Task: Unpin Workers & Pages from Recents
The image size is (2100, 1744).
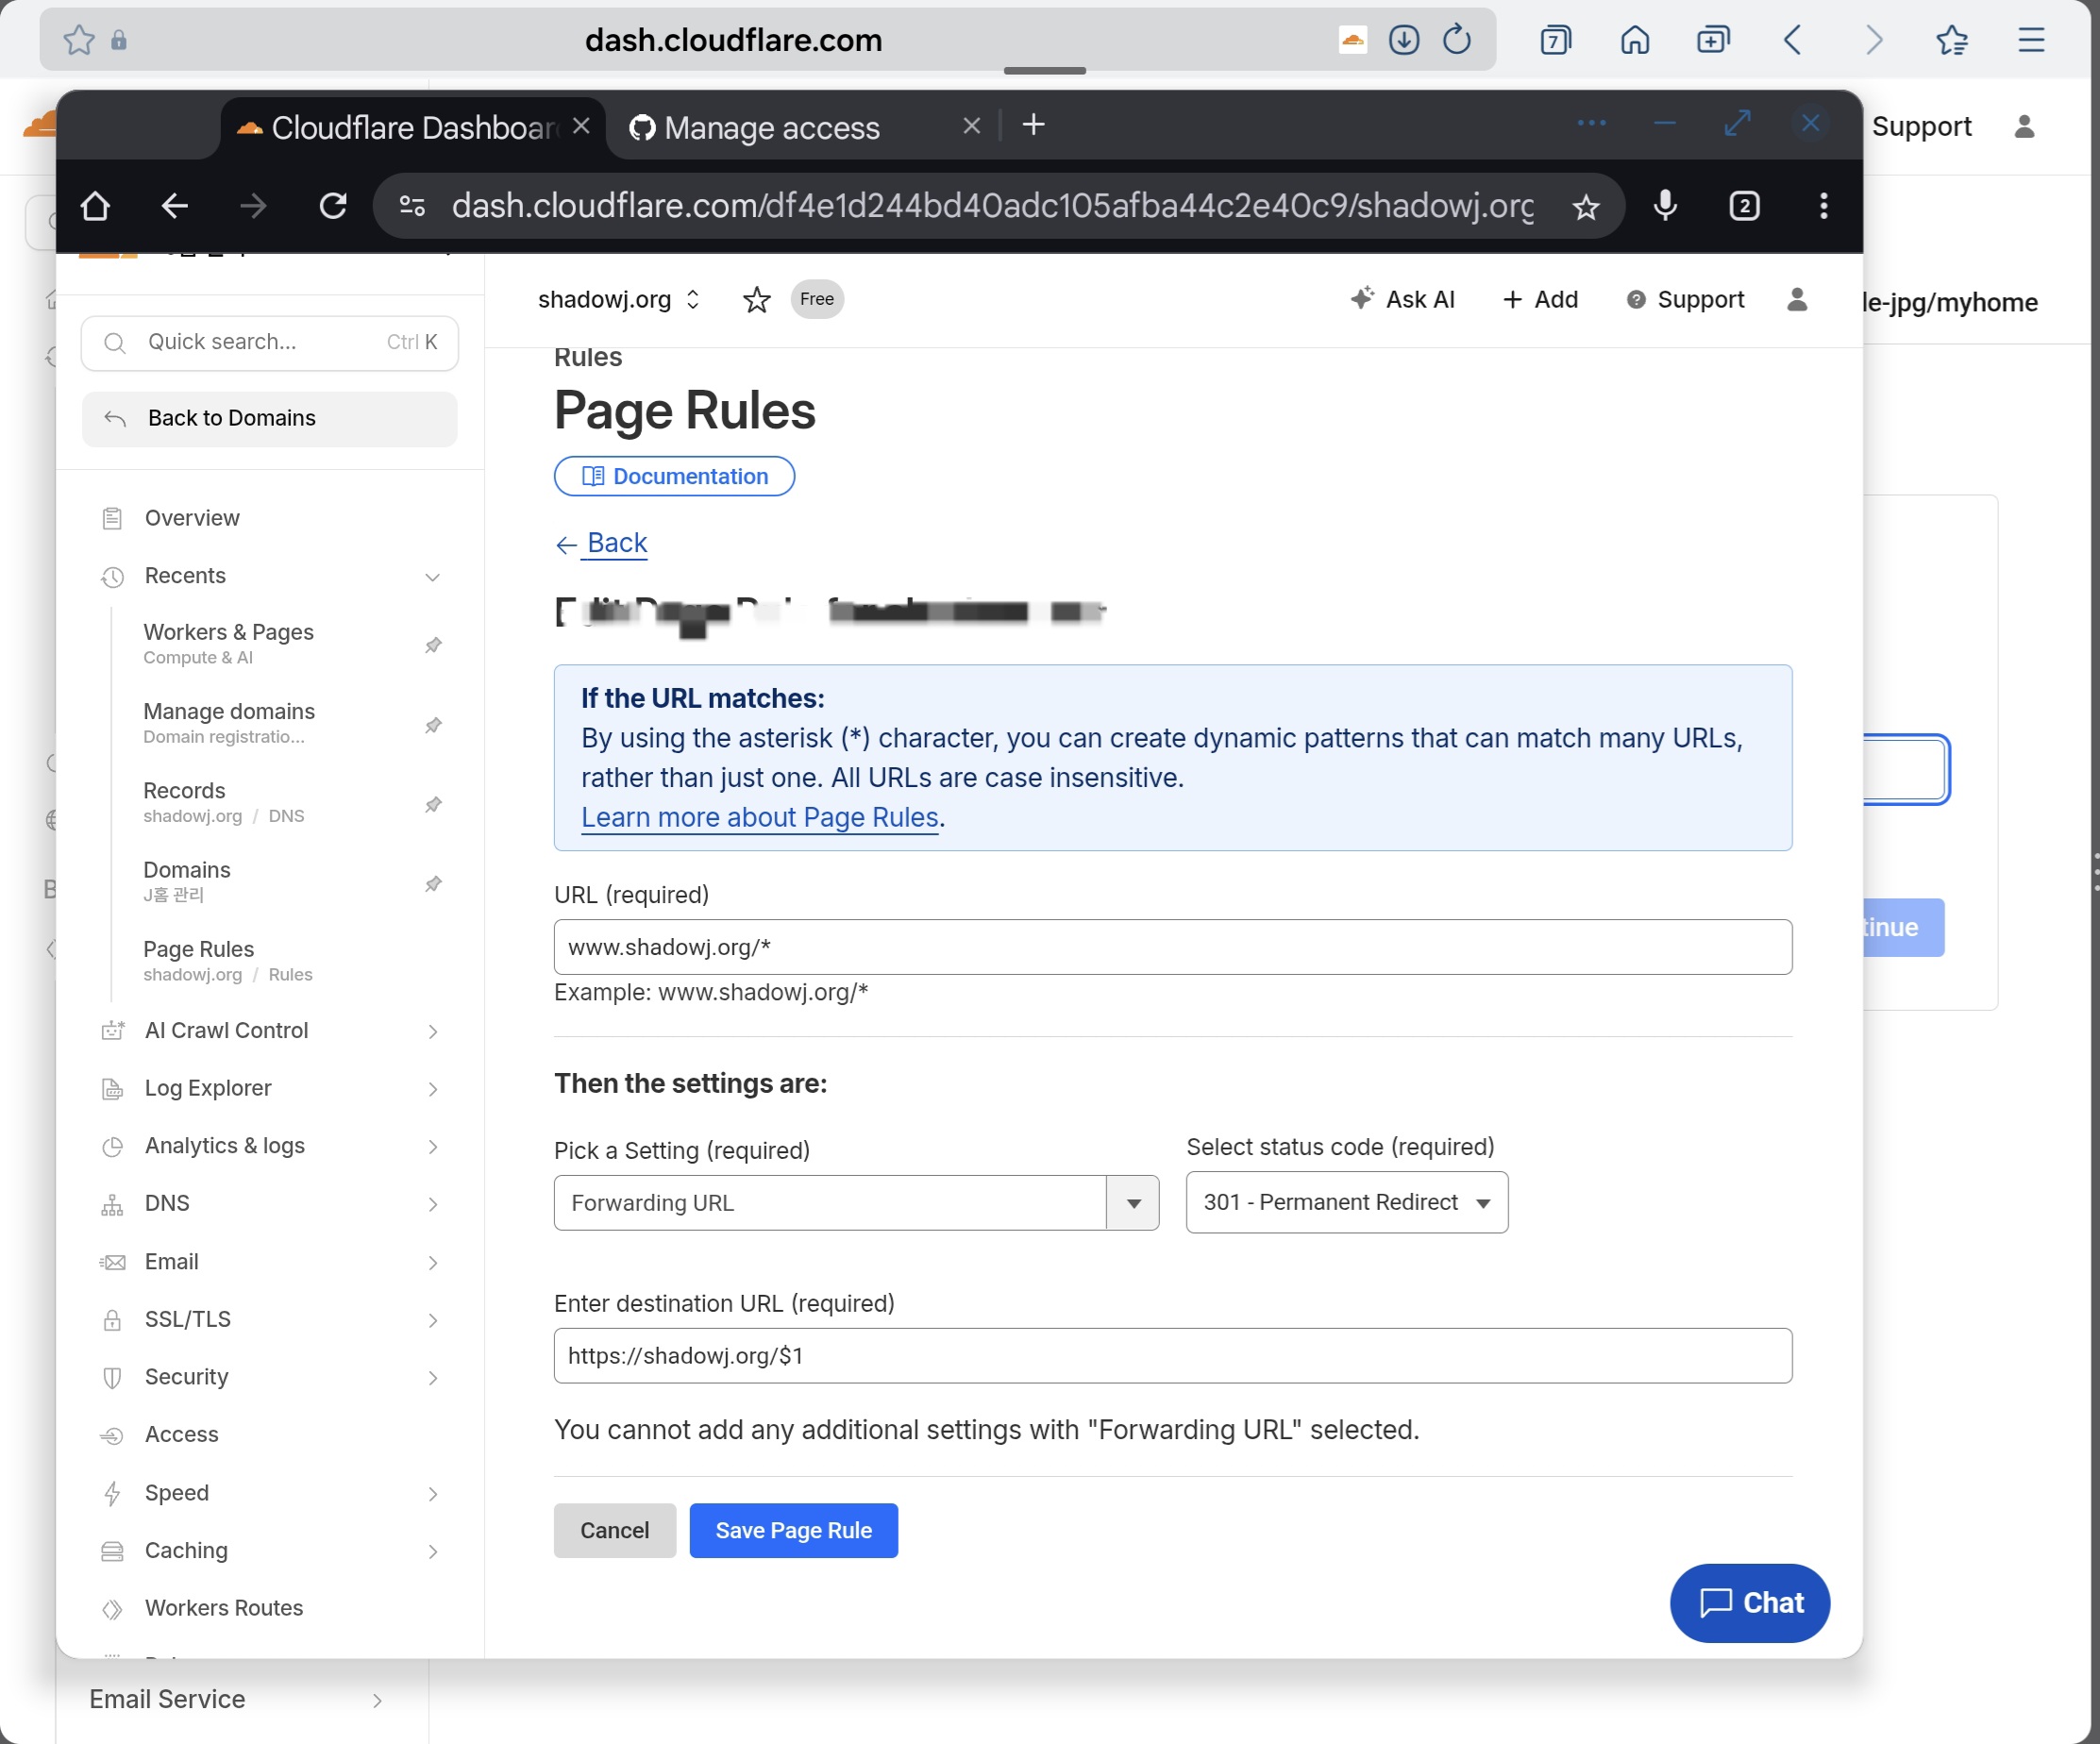Action: coord(433,645)
